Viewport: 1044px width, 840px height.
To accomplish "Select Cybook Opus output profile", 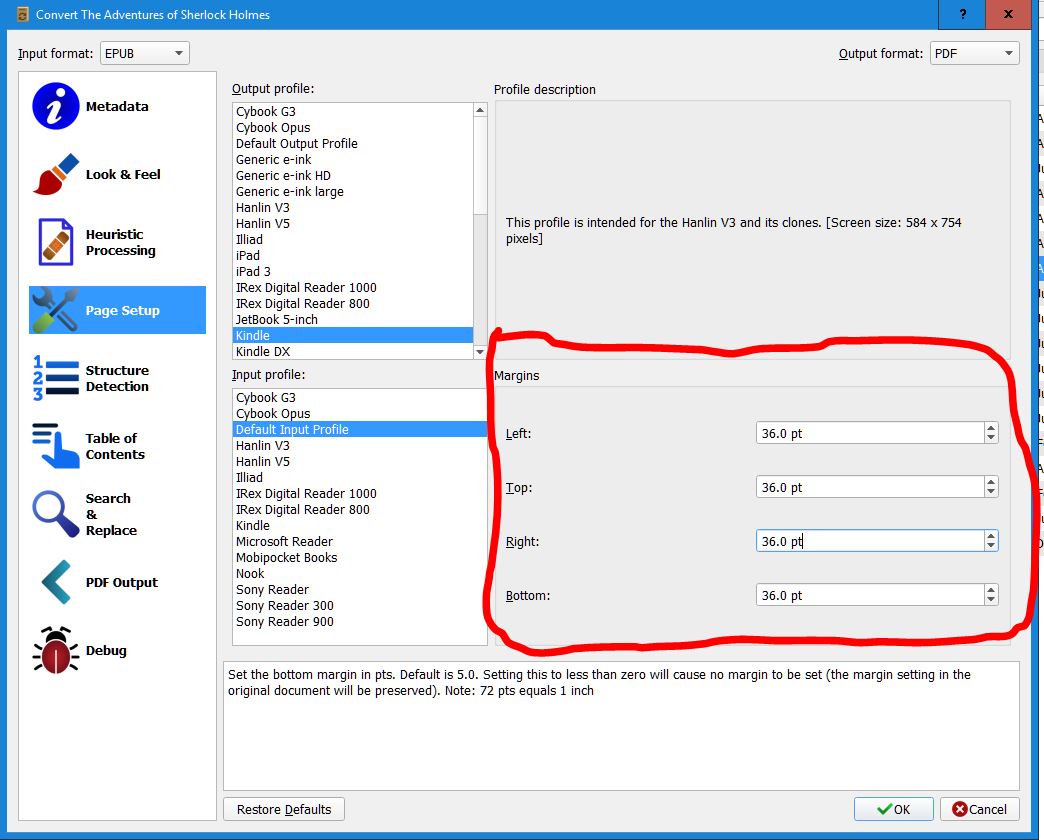I will pos(353,128).
